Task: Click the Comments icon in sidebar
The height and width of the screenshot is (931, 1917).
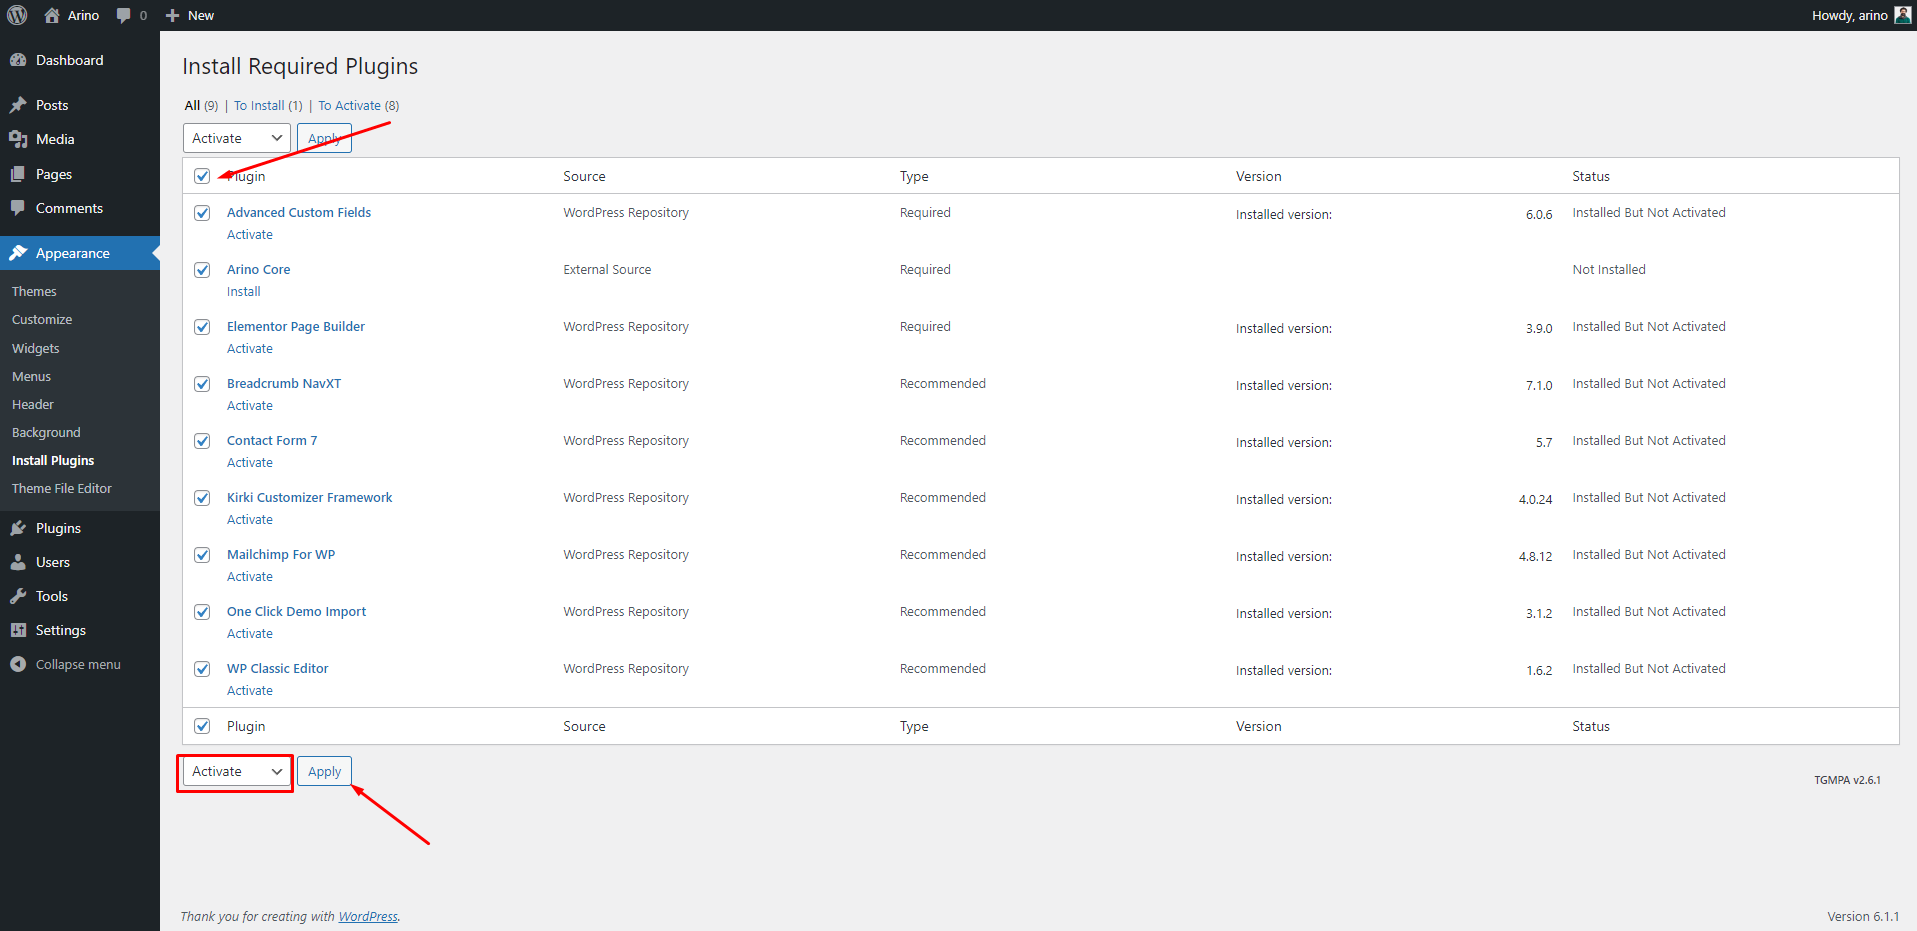Action: coord(18,208)
